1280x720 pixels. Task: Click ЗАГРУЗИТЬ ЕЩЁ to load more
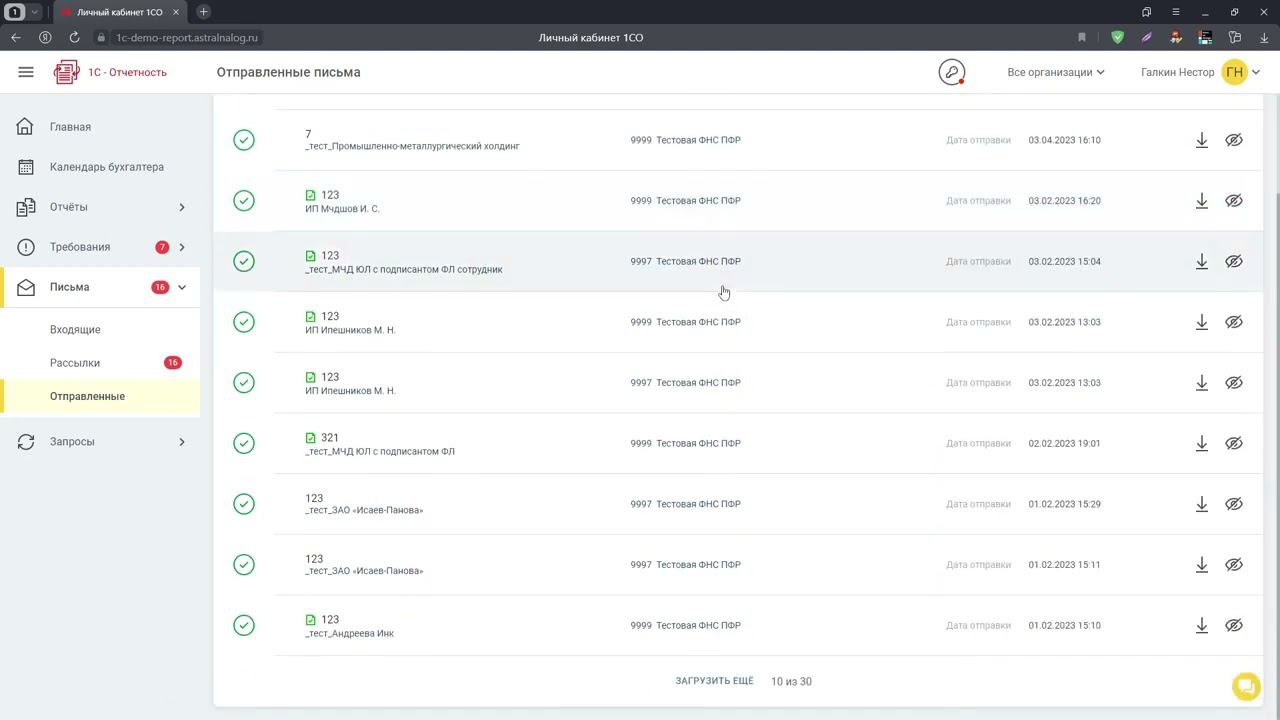tap(714, 681)
